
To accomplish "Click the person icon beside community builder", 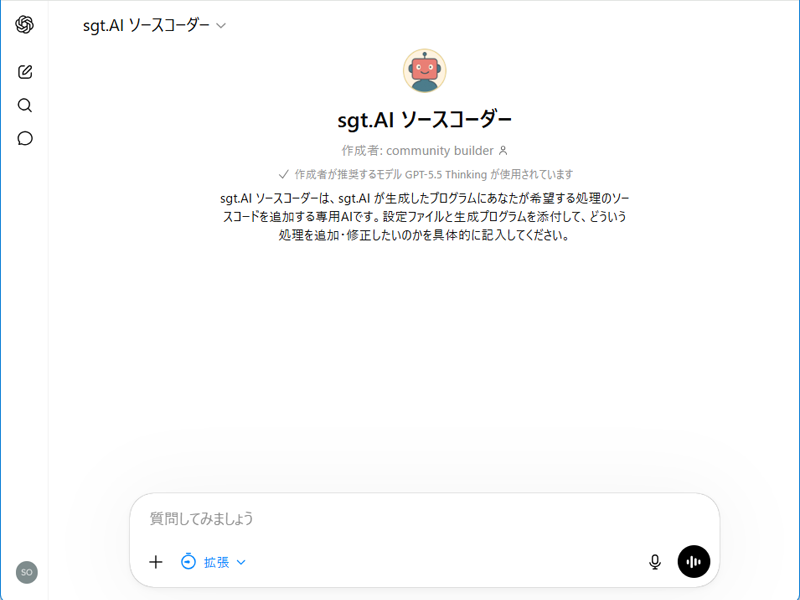I will click(x=503, y=151).
